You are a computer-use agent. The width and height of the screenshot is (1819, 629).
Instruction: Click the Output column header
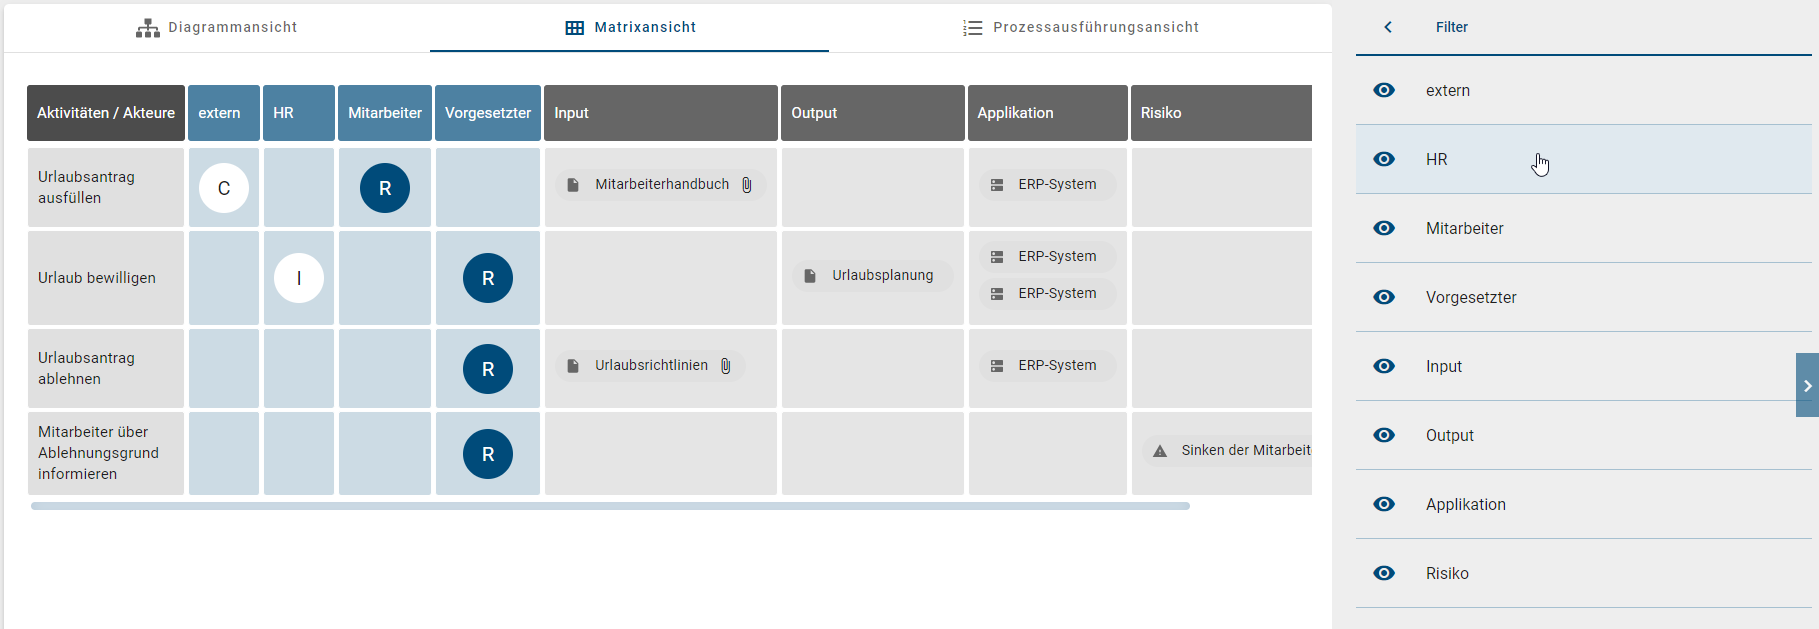coord(873,113)
